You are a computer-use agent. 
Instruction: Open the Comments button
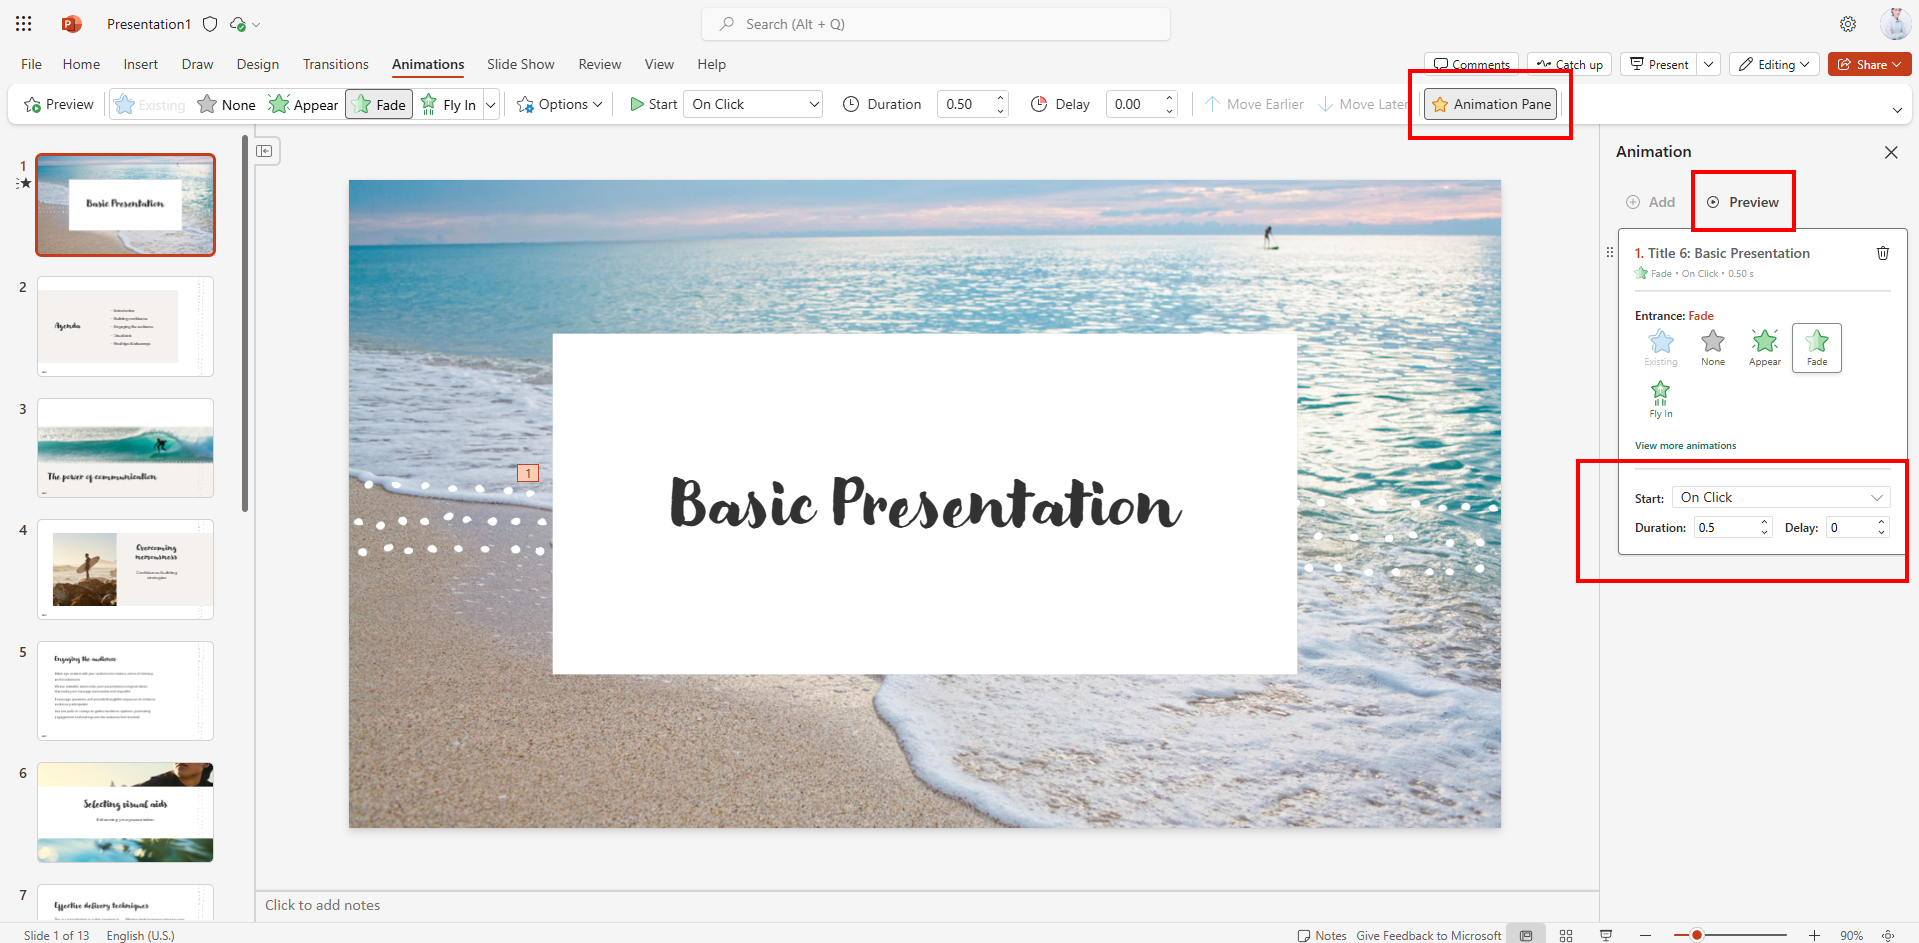coord(1471,64)
